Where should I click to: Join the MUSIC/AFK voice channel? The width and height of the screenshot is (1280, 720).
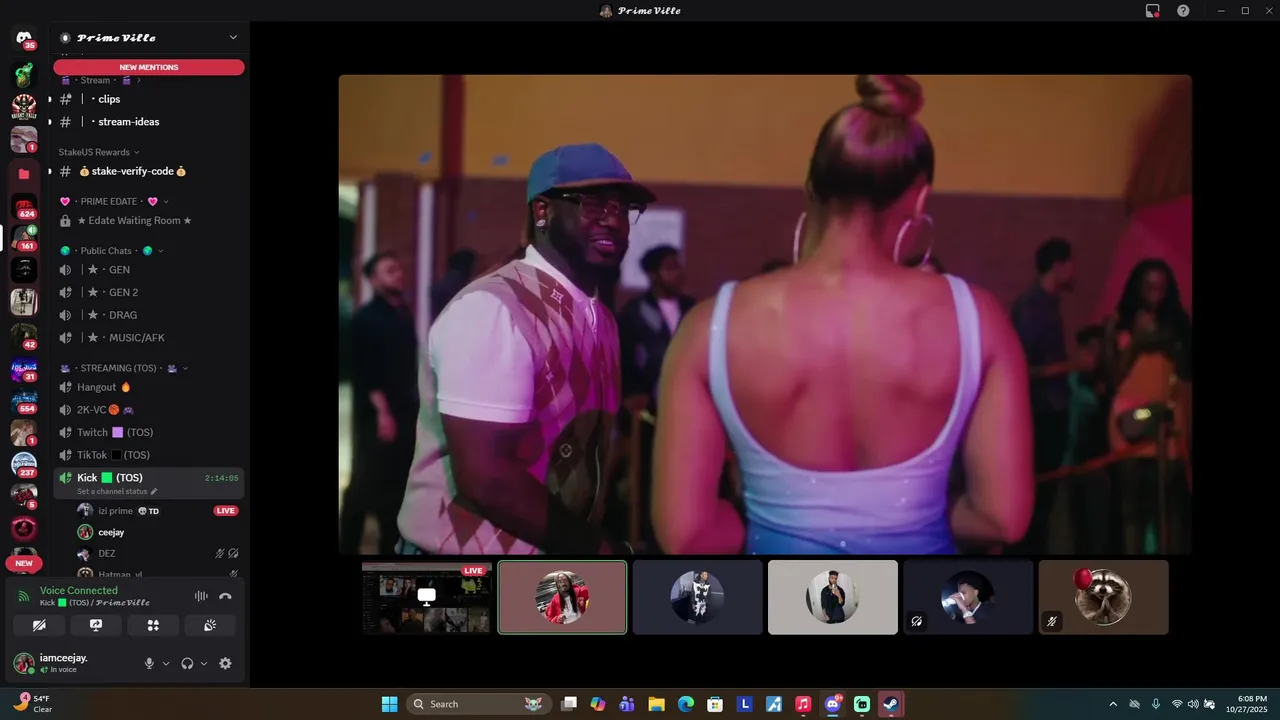coord(149,338)
